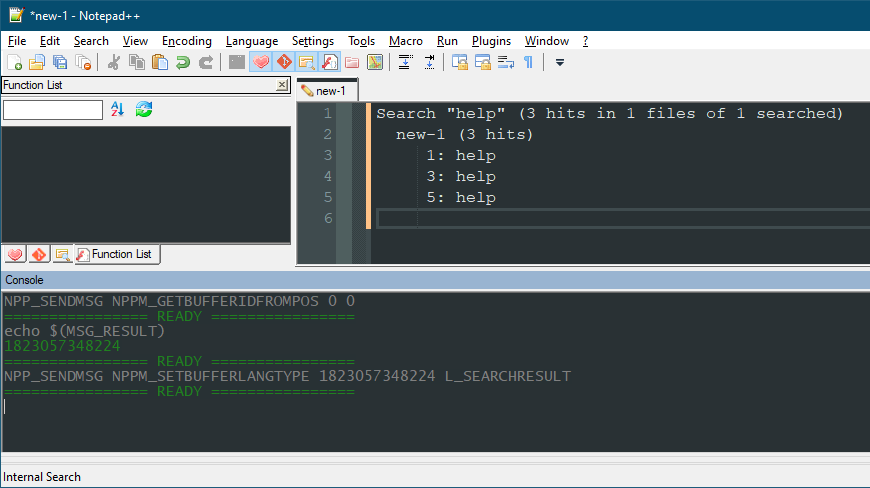
Task: Open the Plugins menu
Action: click(x=491, y=41)
